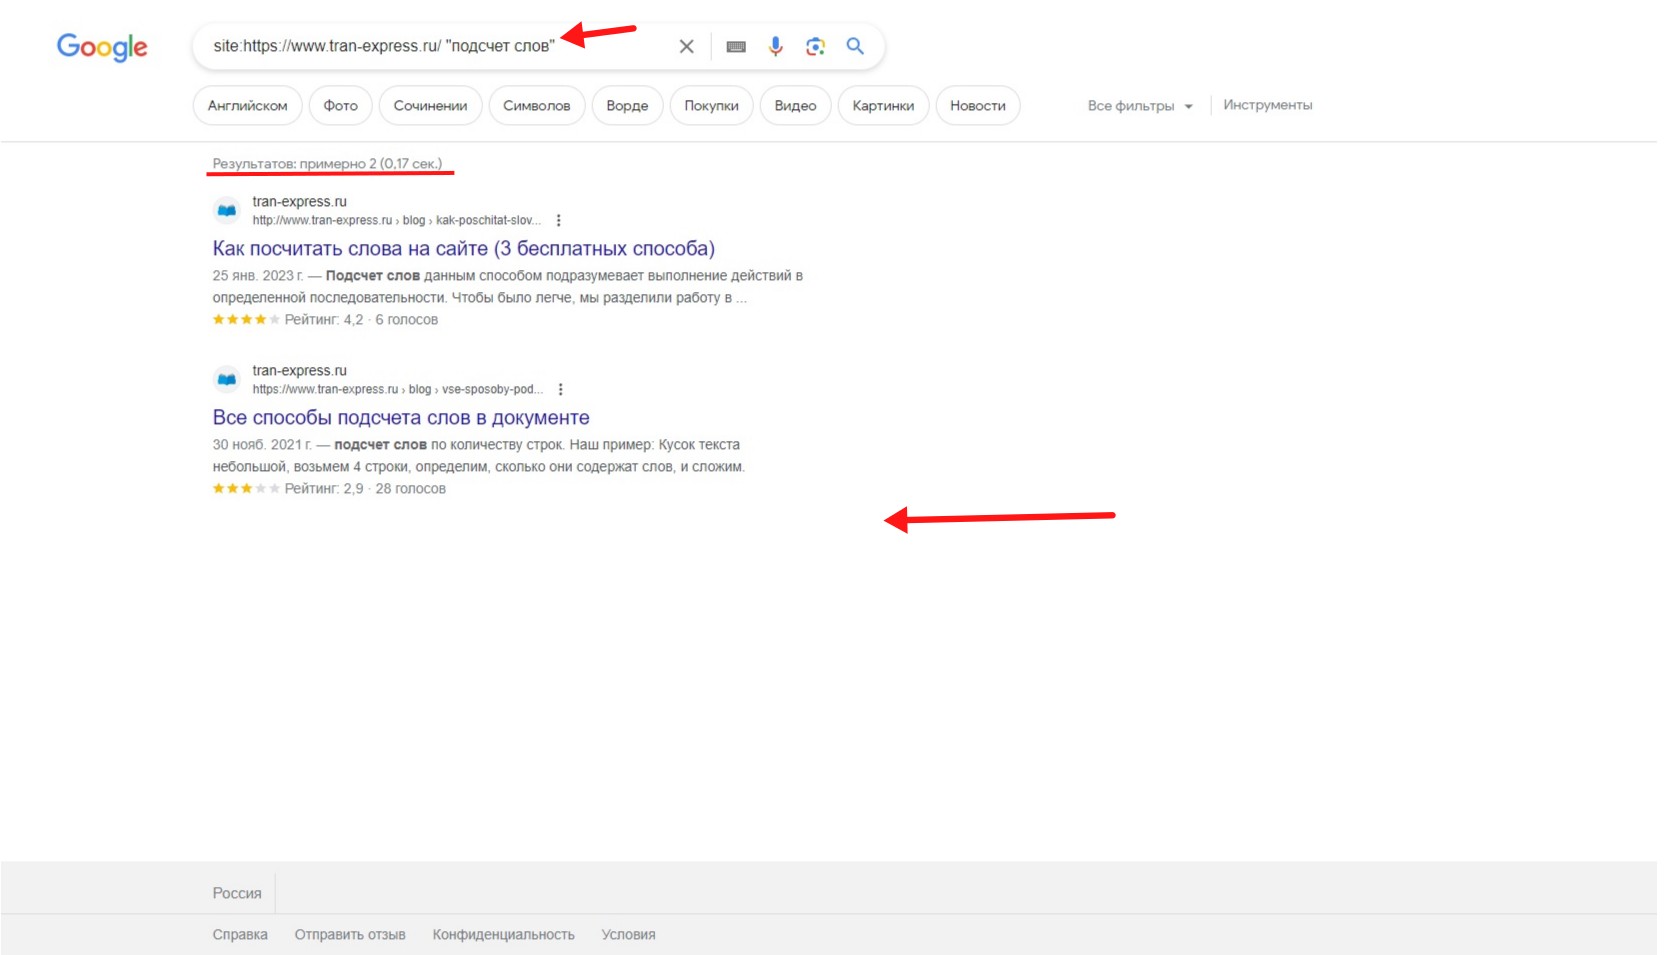
Task: Open result Все способы подсчета слов в документе
Action: [x=401, y=417]
